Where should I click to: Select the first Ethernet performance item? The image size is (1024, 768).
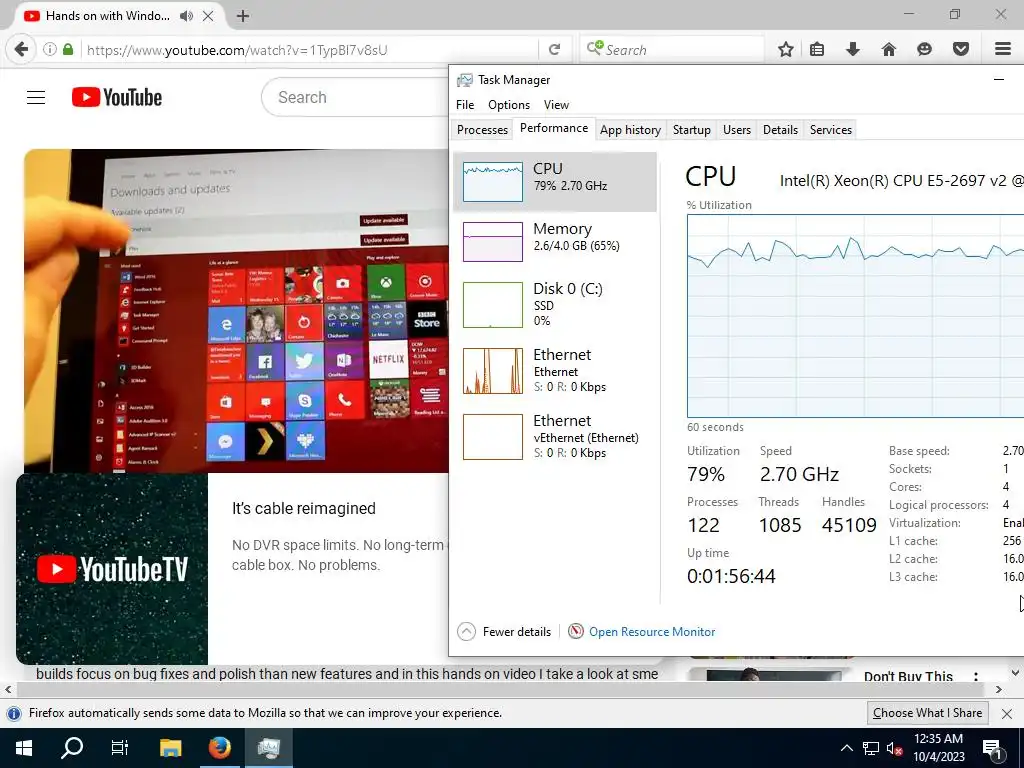pyautogui.click(x=554, y=370)
